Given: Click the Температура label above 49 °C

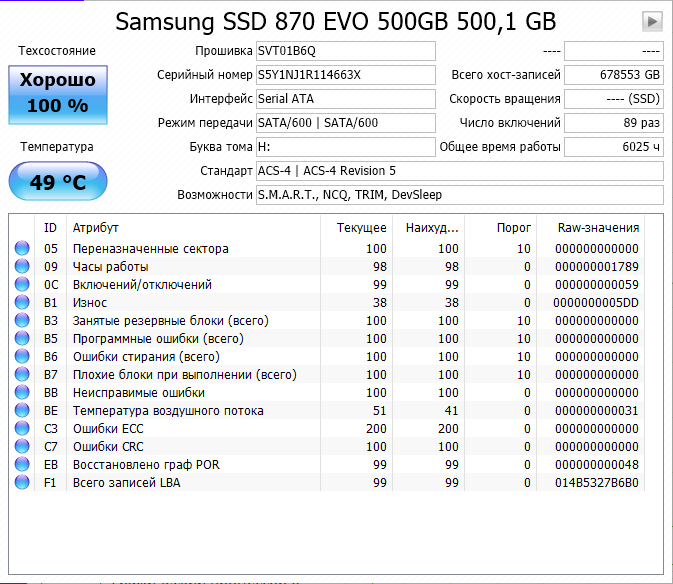Looking at the screenshot, I should coord(57,147).
